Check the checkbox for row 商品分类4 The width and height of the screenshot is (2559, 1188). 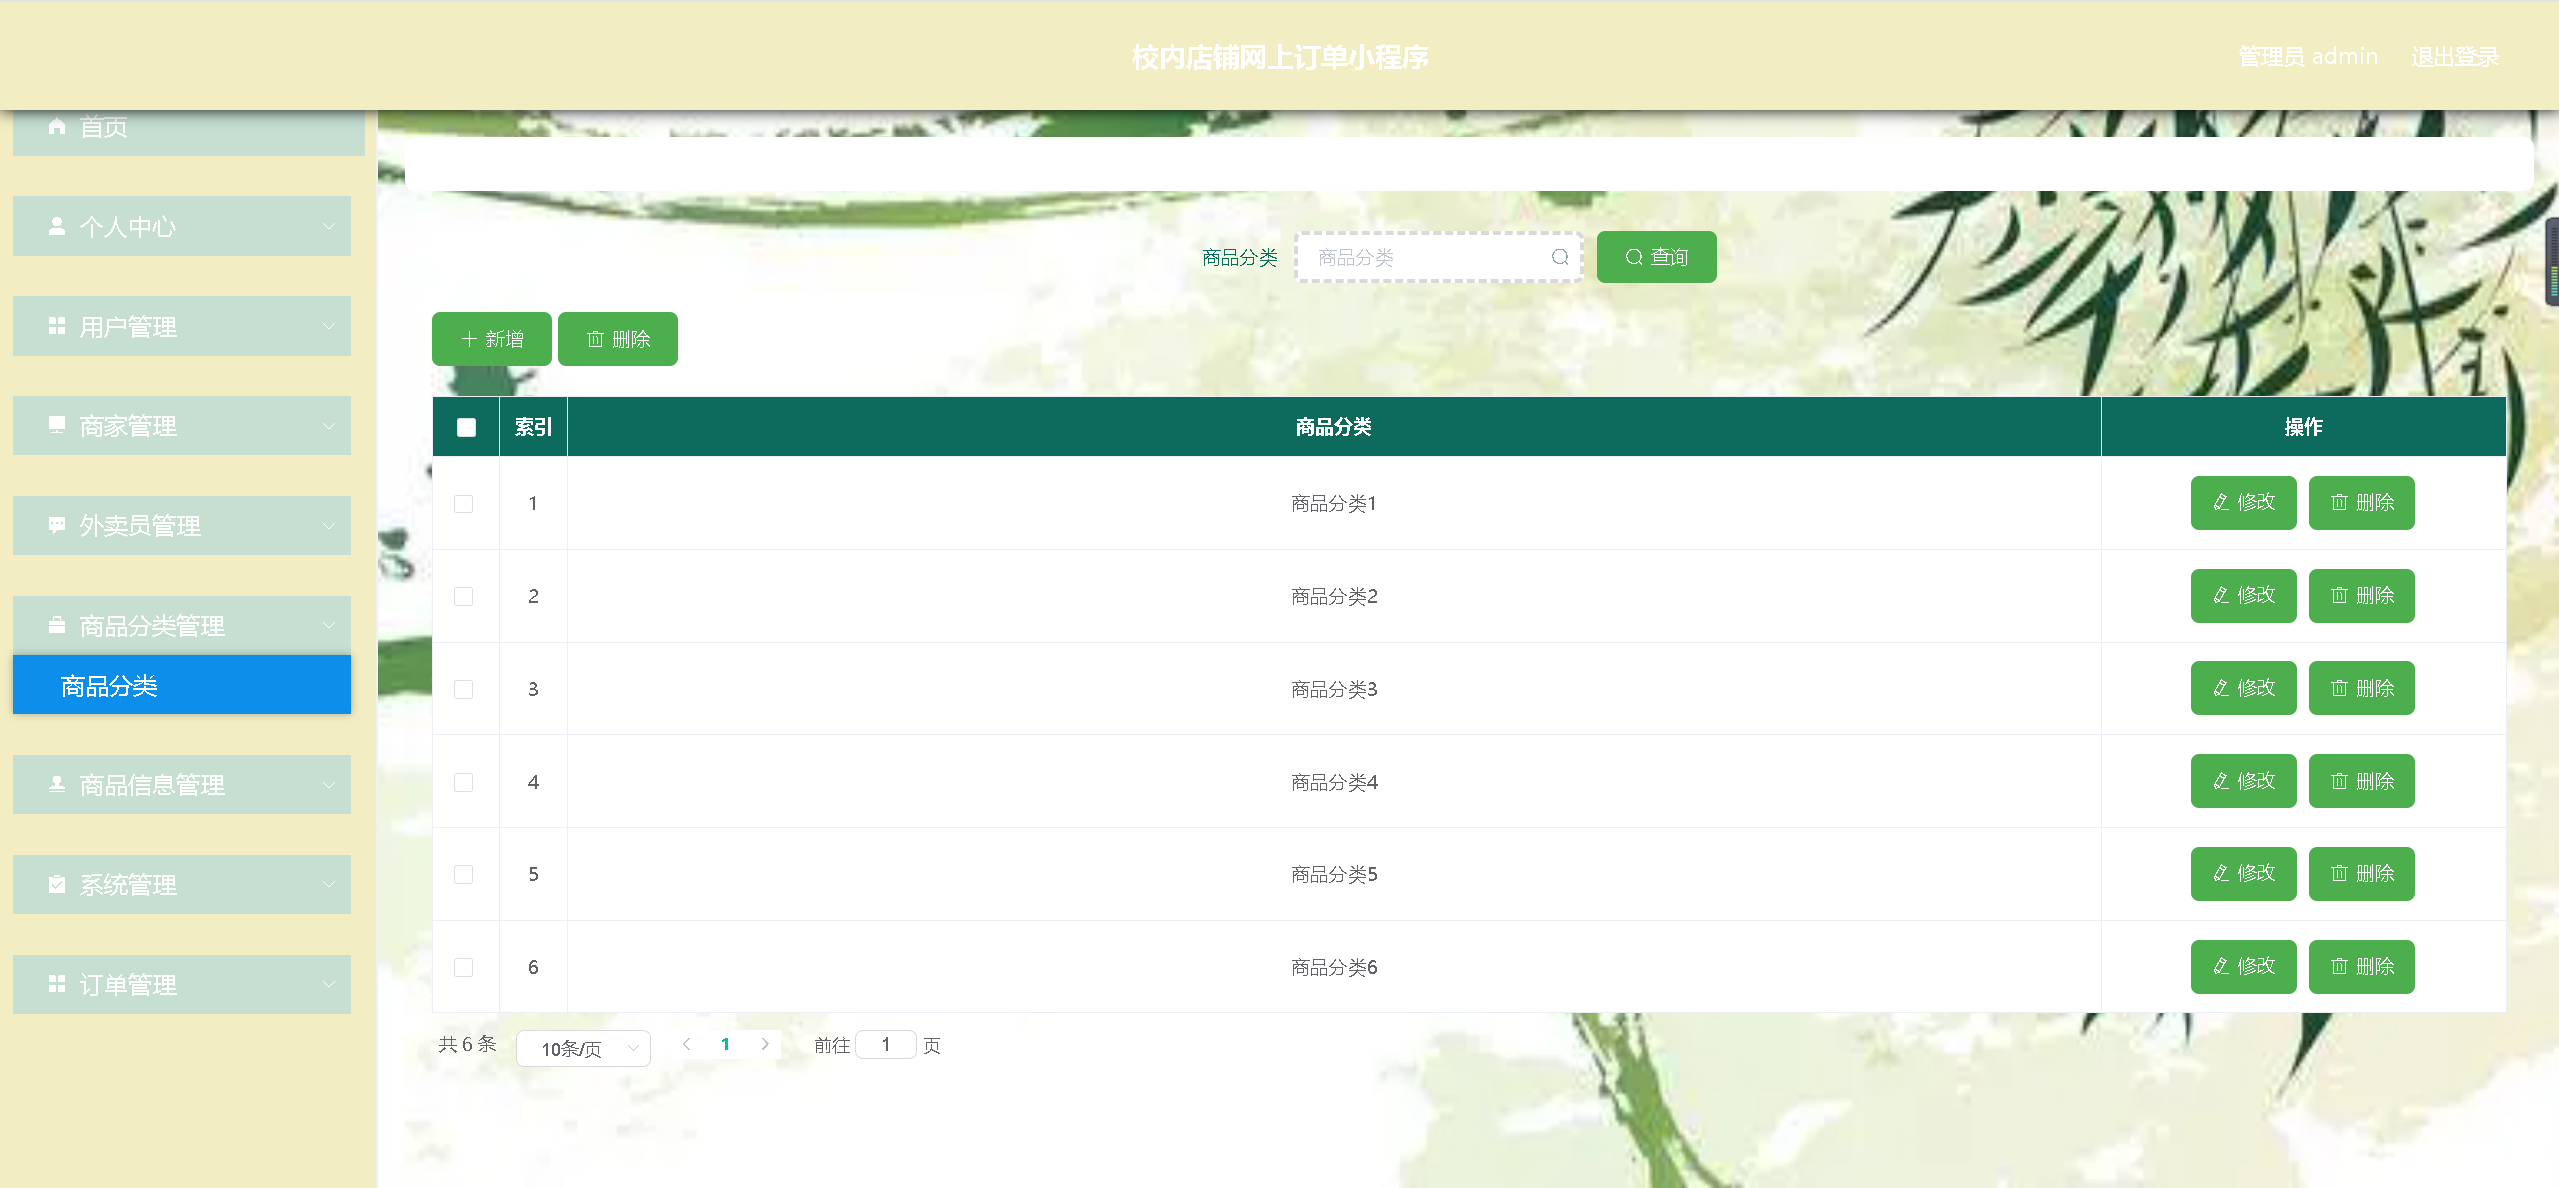click(464, 782)
